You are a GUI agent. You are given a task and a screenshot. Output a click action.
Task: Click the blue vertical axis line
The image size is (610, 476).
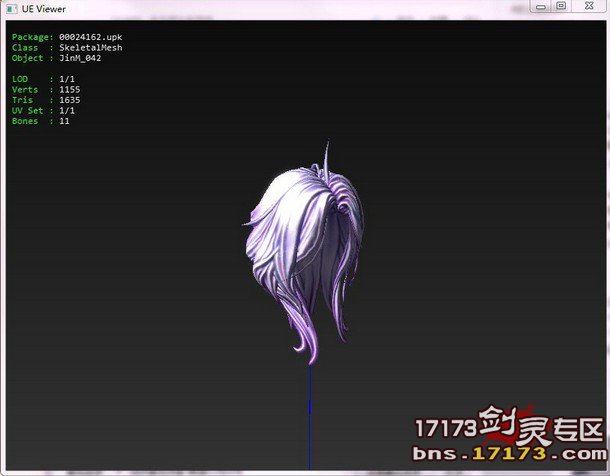(x=310, y=416)
